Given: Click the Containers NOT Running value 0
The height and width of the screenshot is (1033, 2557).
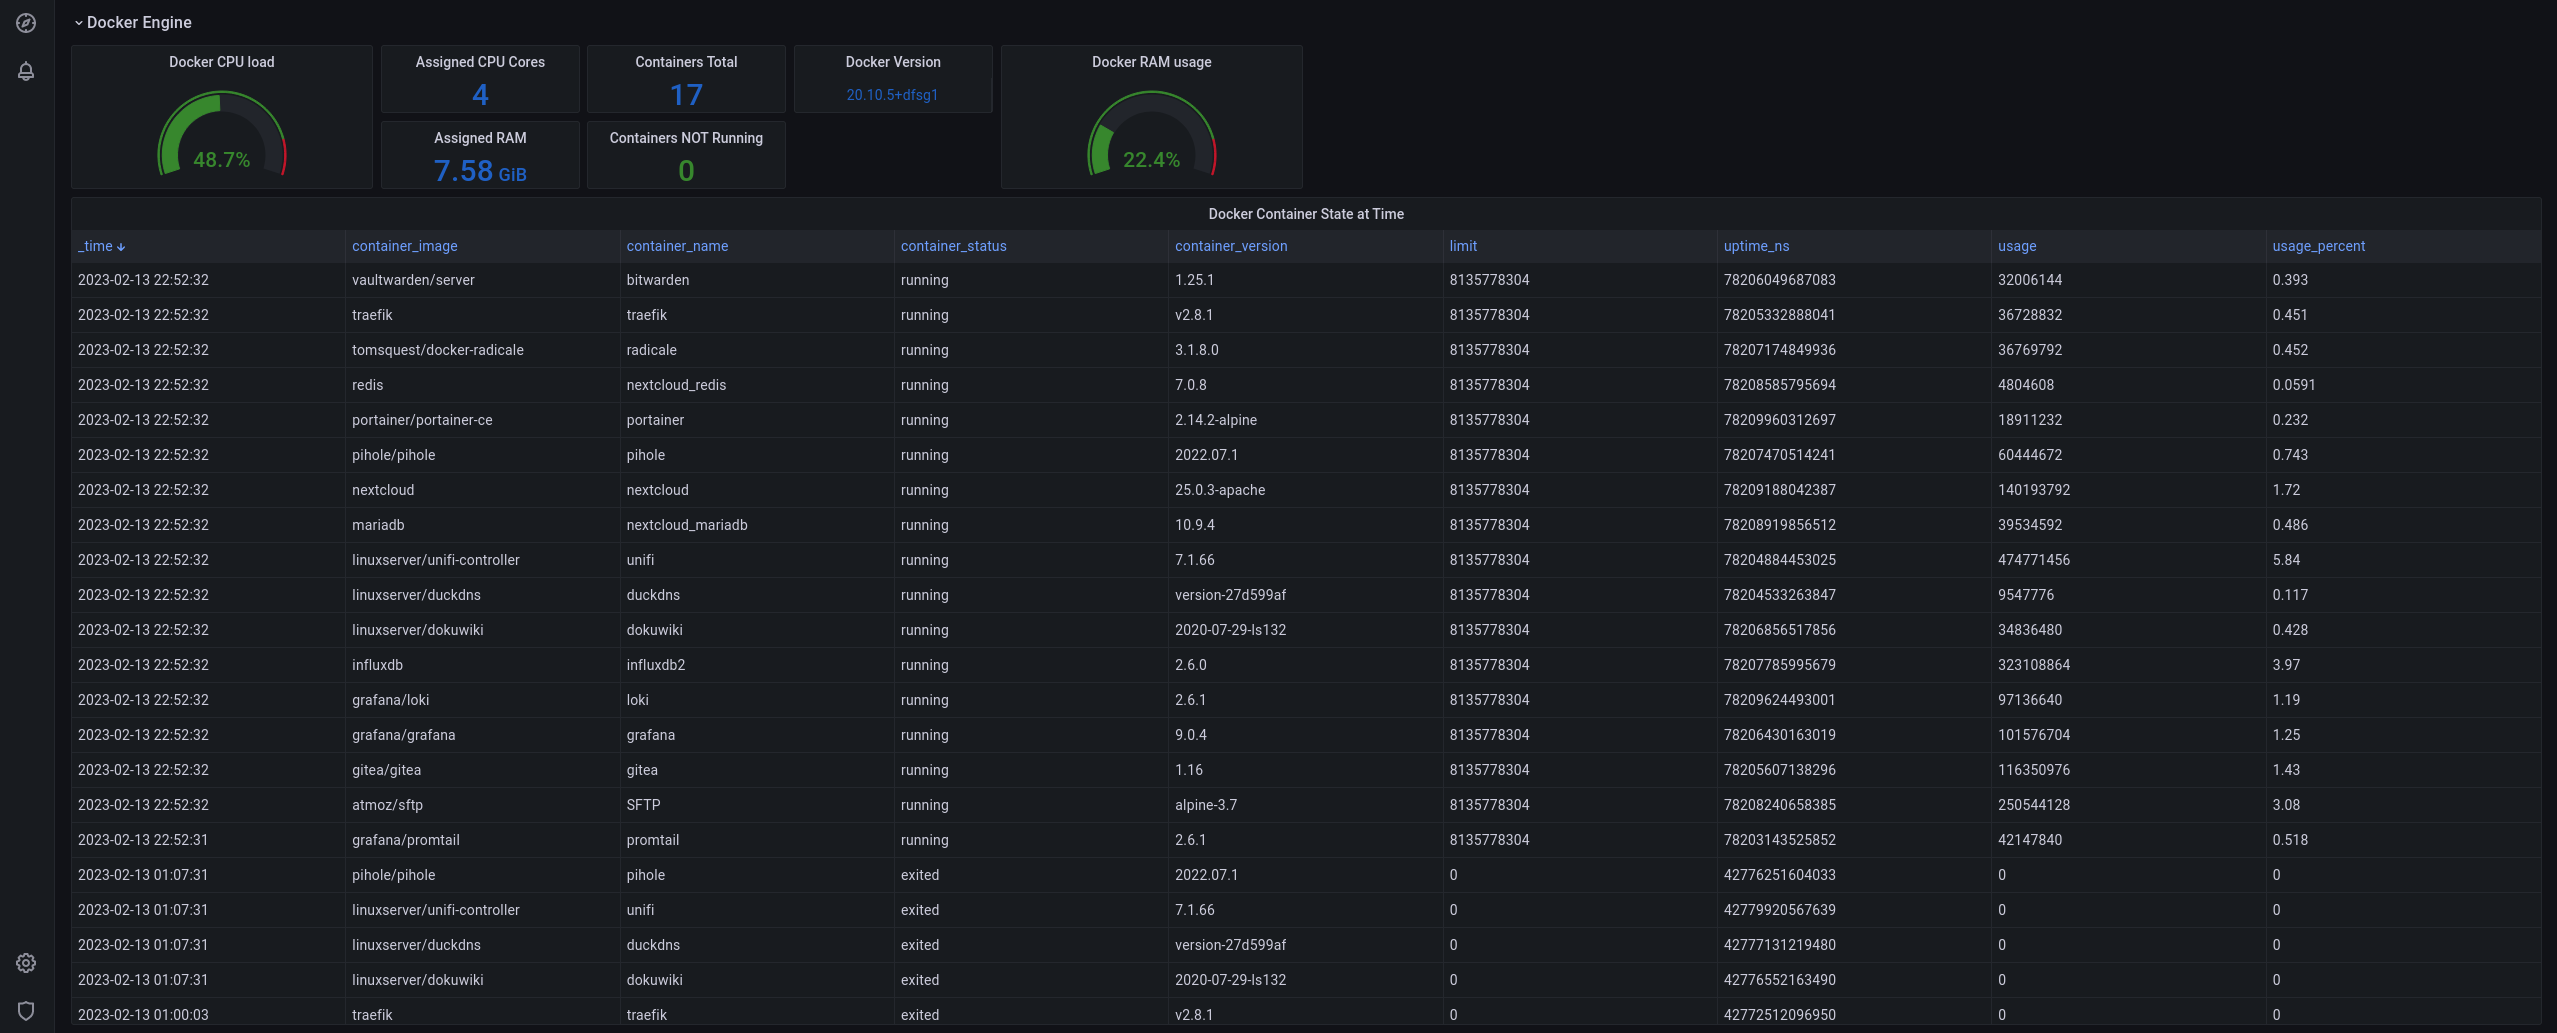Looking at the screenshot, I should pyautogui.click(x=686, y=171).
